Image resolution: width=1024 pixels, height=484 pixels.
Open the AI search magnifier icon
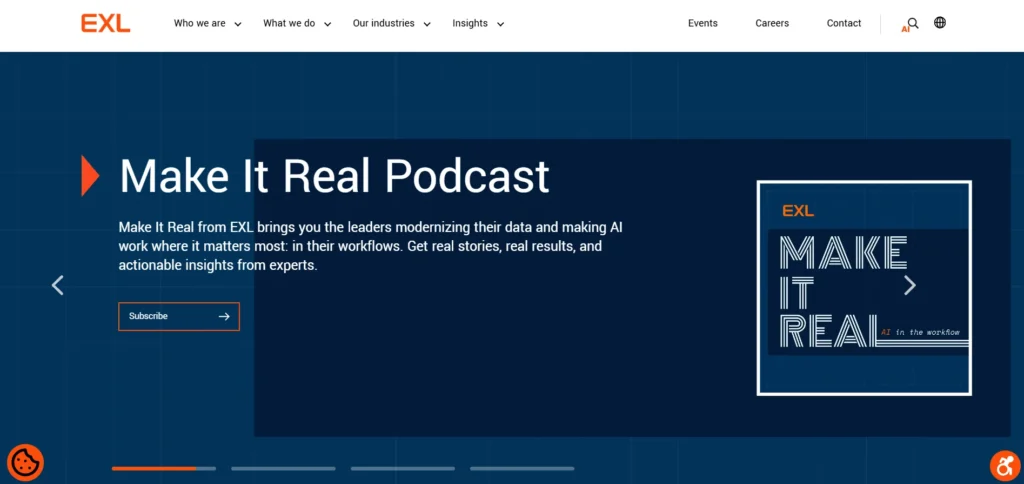[x=912, y=24]
